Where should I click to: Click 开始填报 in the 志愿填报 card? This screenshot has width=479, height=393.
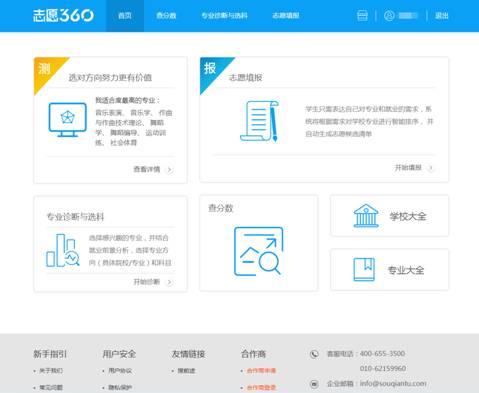click(408, 168)
